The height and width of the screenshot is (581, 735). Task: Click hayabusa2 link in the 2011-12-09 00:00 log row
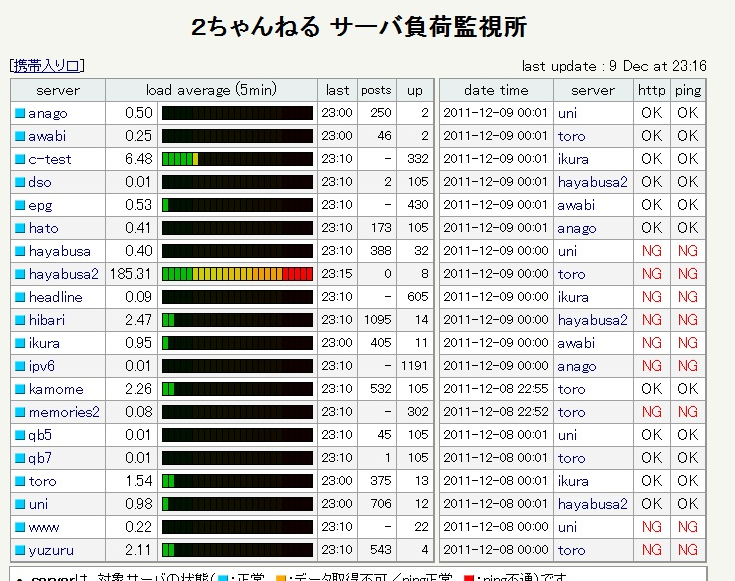pos(592,320)
